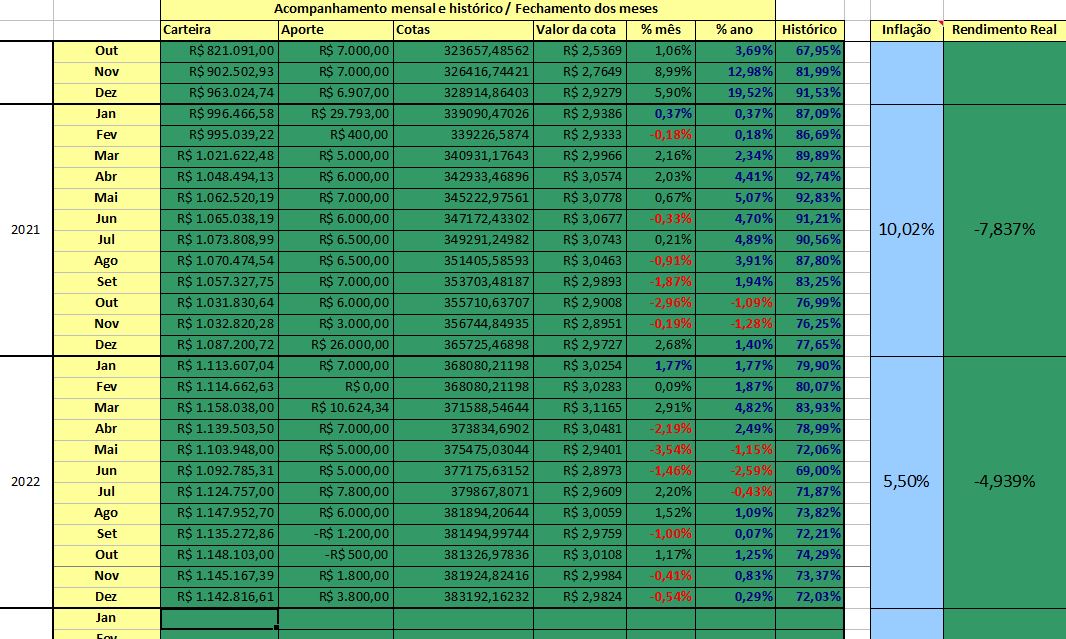
Task: Select the R$ 1.158.038,00 portfolio cell
Action: pos(220,409)
